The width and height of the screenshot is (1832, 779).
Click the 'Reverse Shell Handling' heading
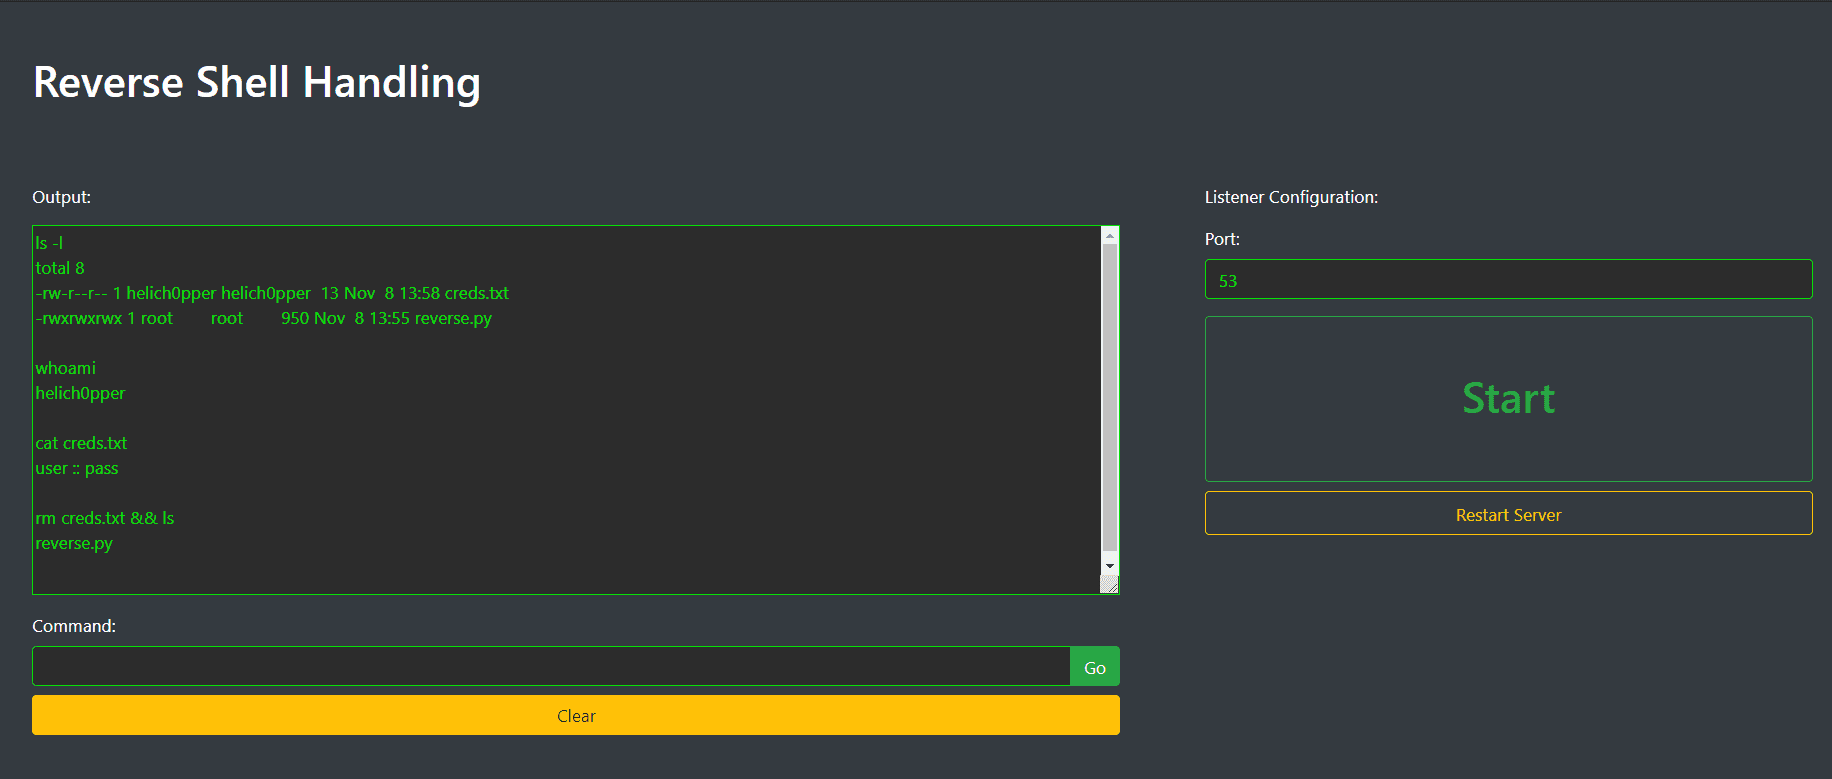point(257,82)
